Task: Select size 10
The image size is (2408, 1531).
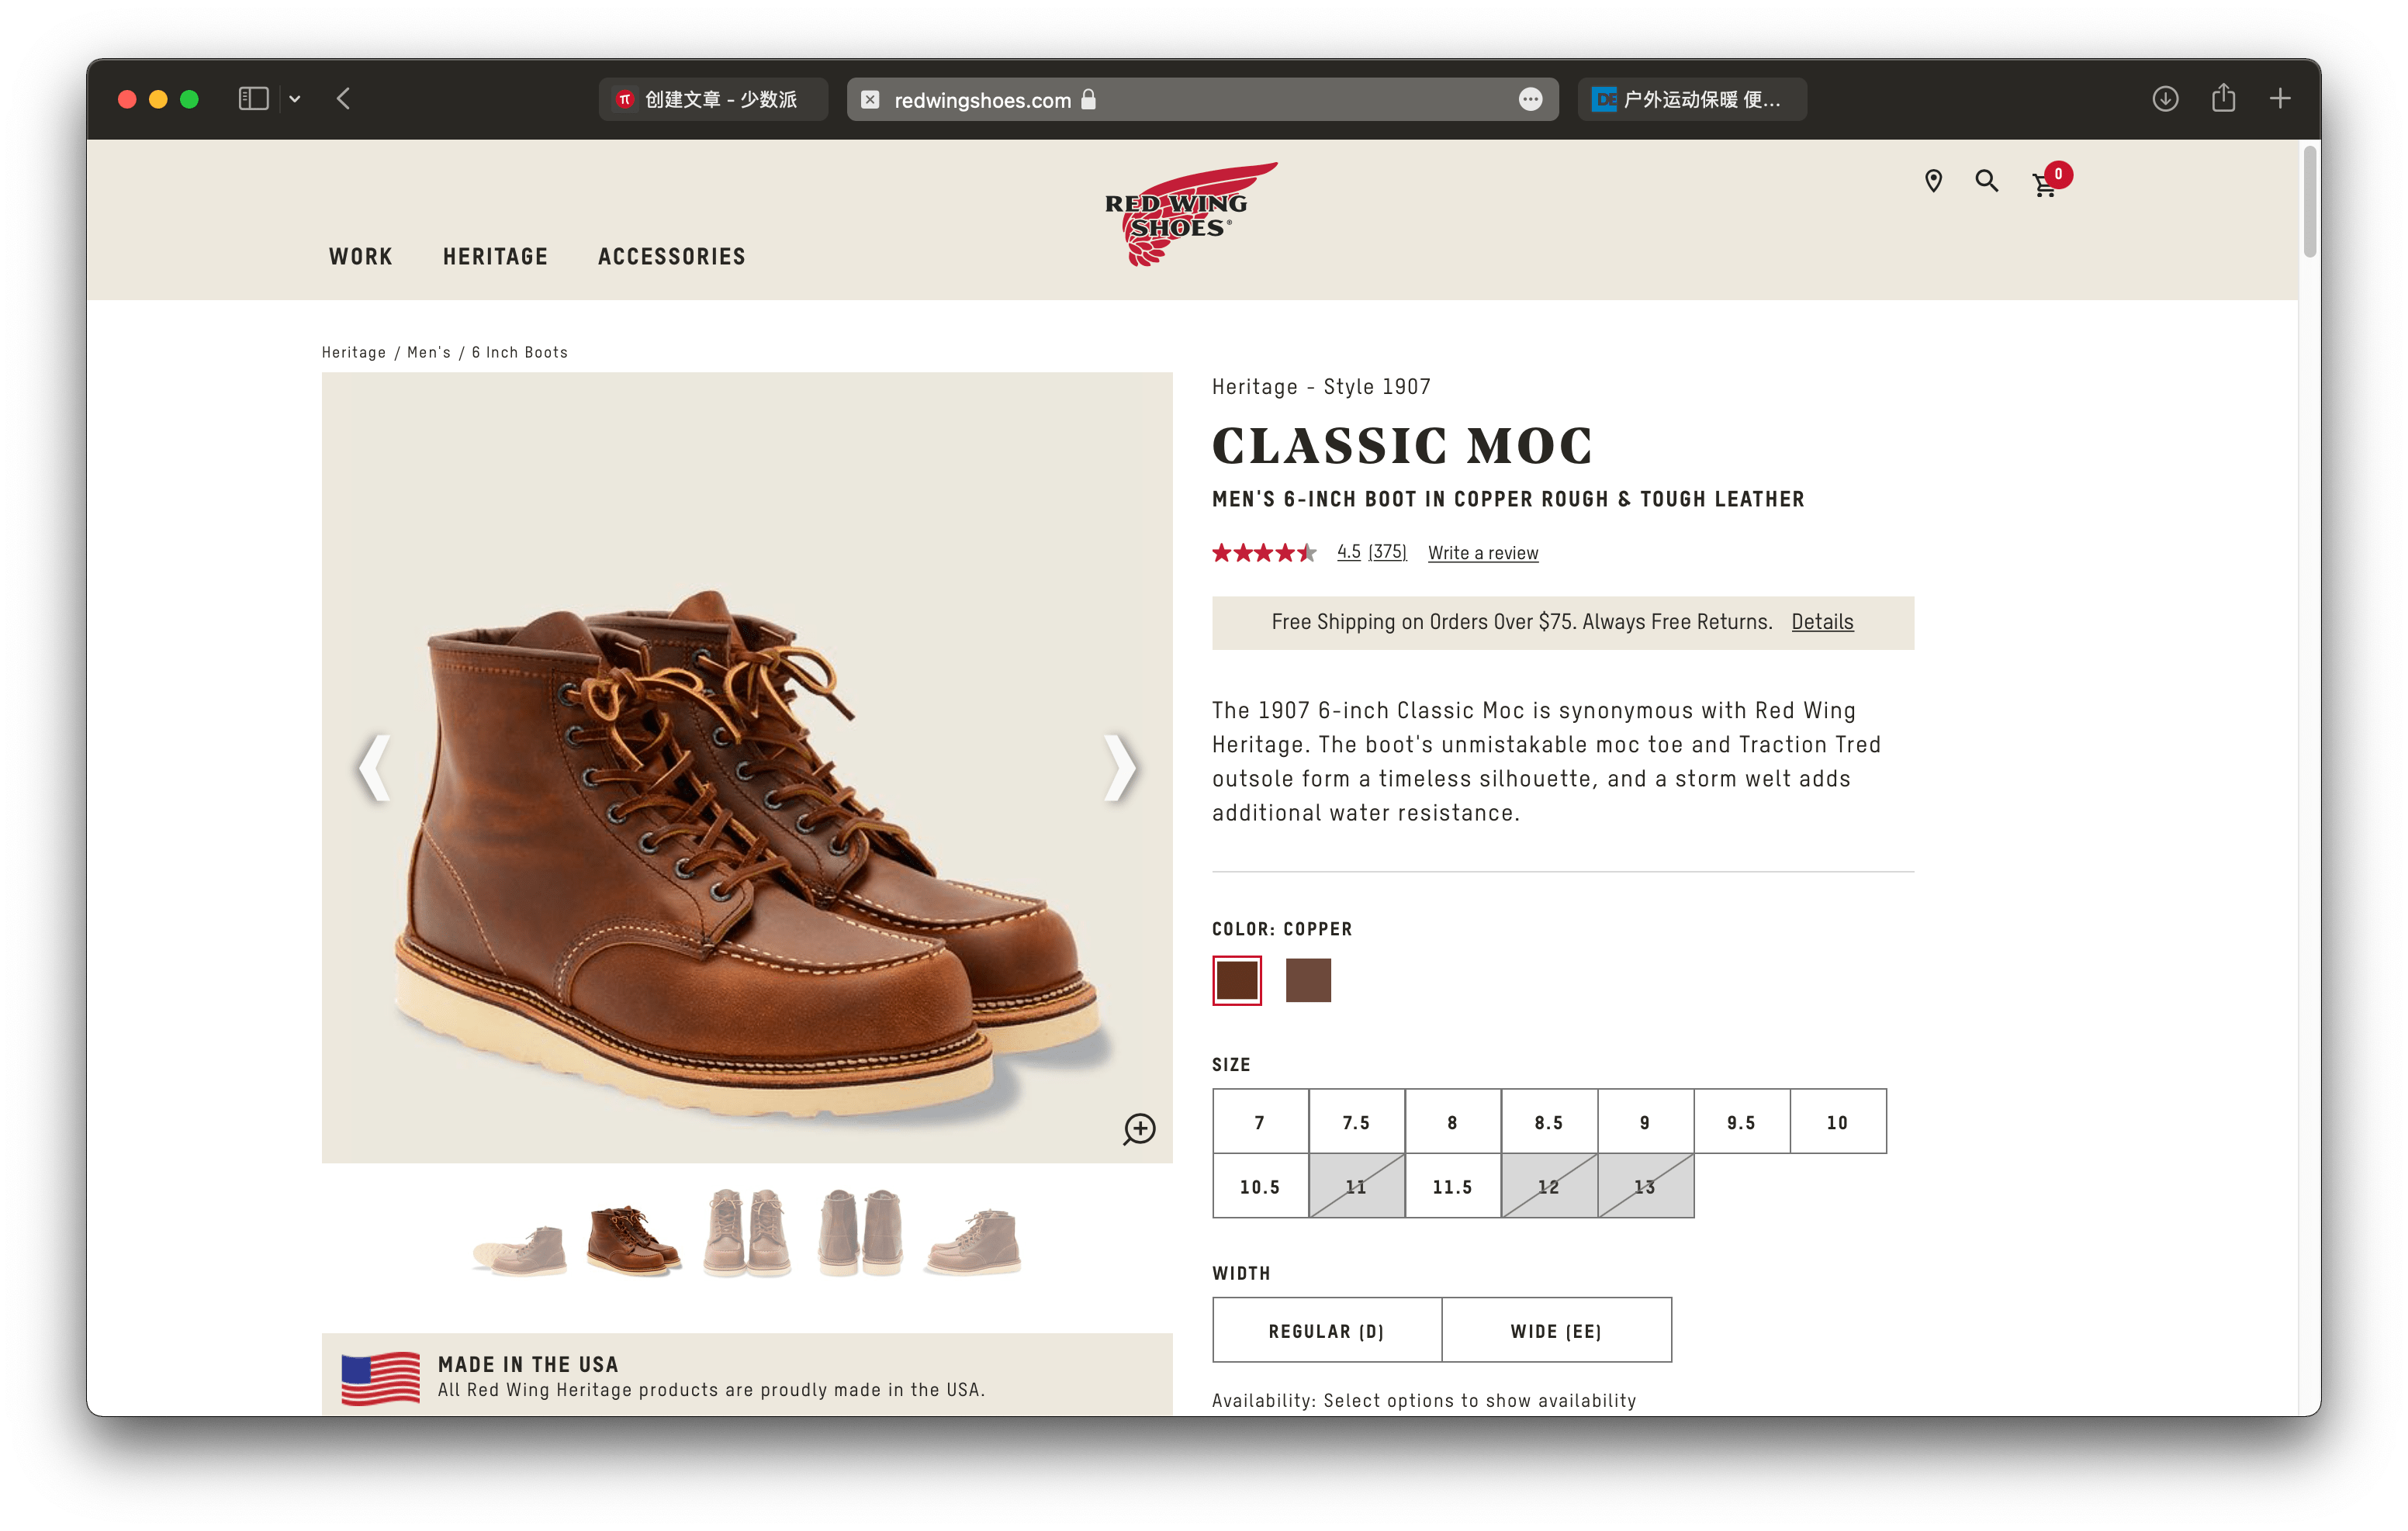Action: pos(1838,1122)
